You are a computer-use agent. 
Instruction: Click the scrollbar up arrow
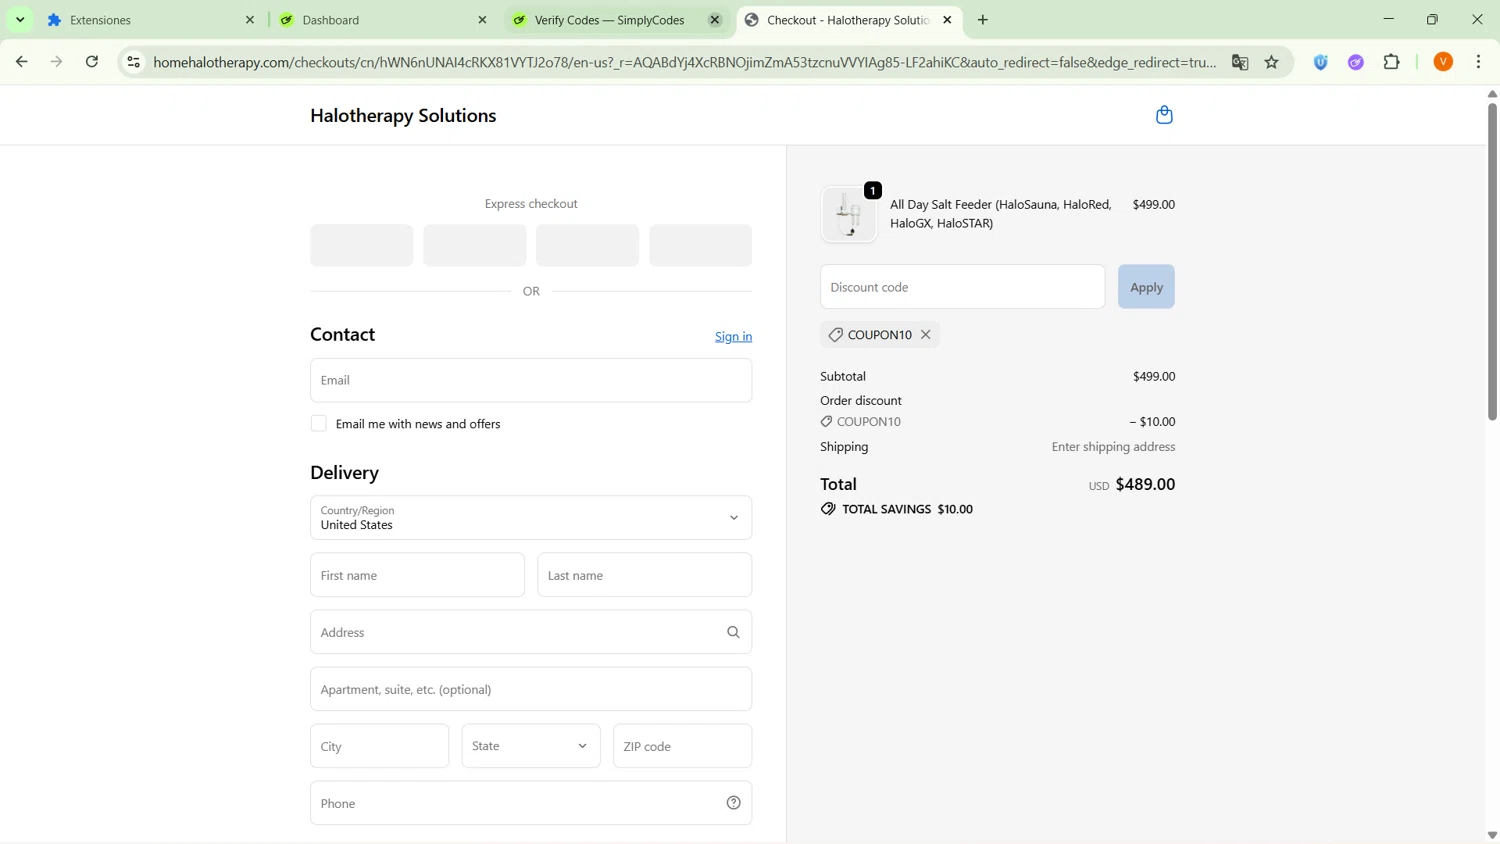click(x=1492, y=94)
